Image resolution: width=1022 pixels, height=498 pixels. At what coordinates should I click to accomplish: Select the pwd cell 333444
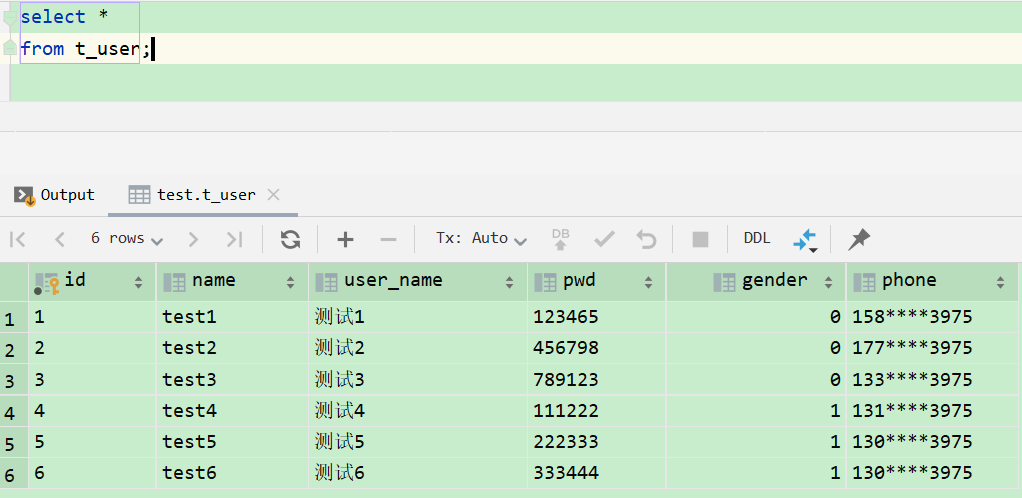tap(596, 473)
